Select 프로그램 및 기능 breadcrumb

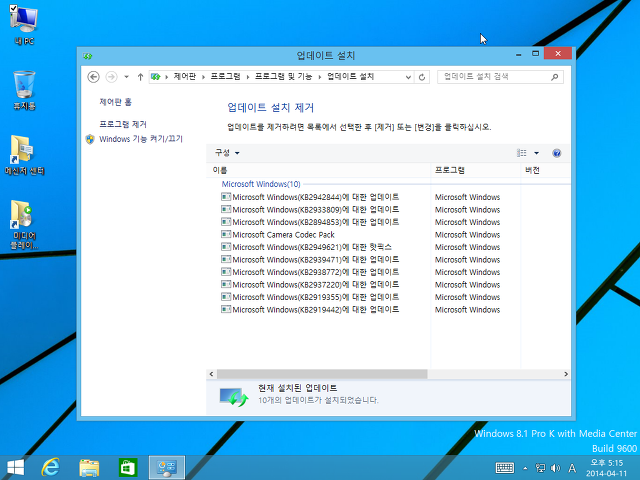point(283,76)
